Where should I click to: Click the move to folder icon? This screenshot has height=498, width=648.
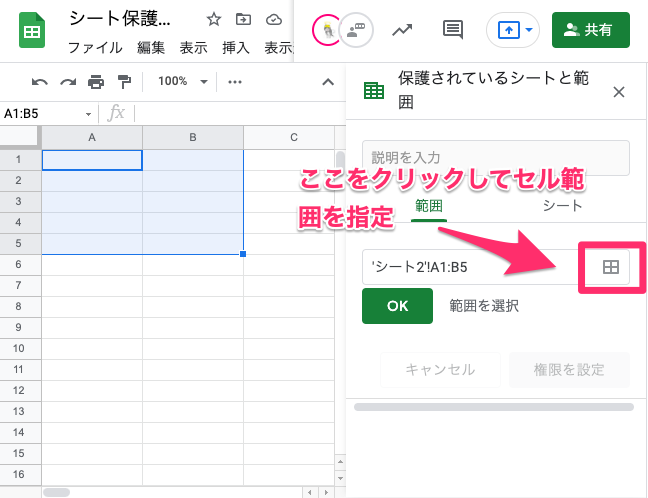point(243,19)
